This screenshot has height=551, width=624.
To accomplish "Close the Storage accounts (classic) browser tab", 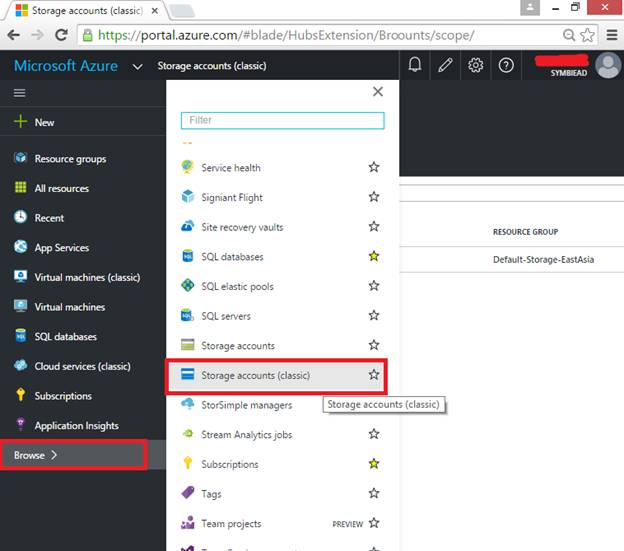I will pos(154,11).
